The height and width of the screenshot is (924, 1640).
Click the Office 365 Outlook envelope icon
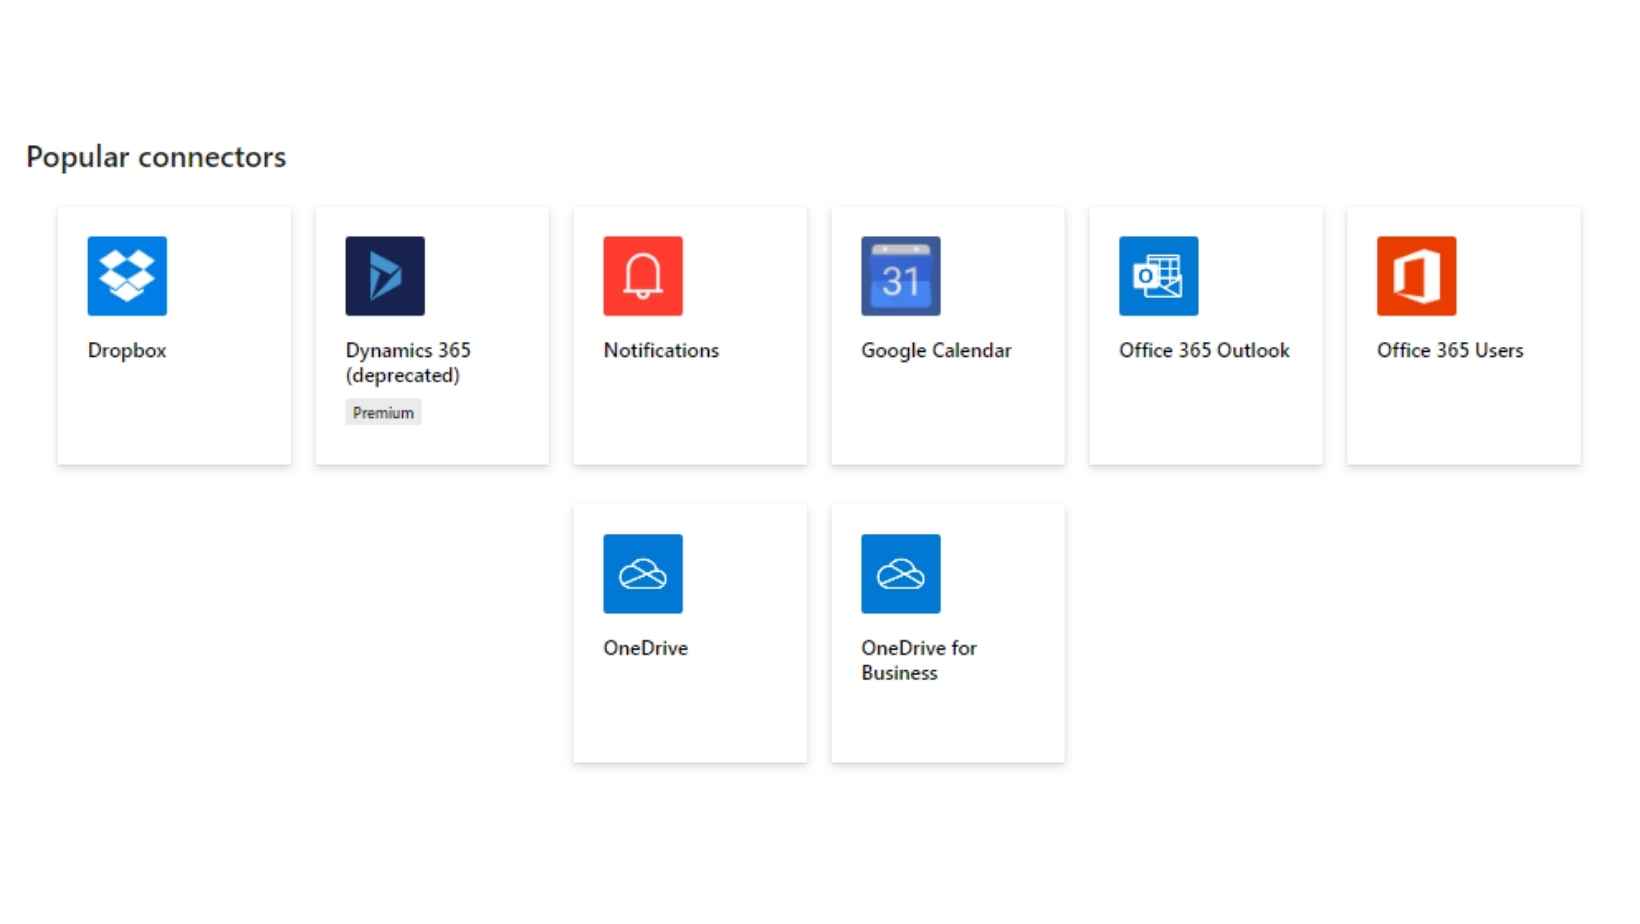pos(1158,276)
